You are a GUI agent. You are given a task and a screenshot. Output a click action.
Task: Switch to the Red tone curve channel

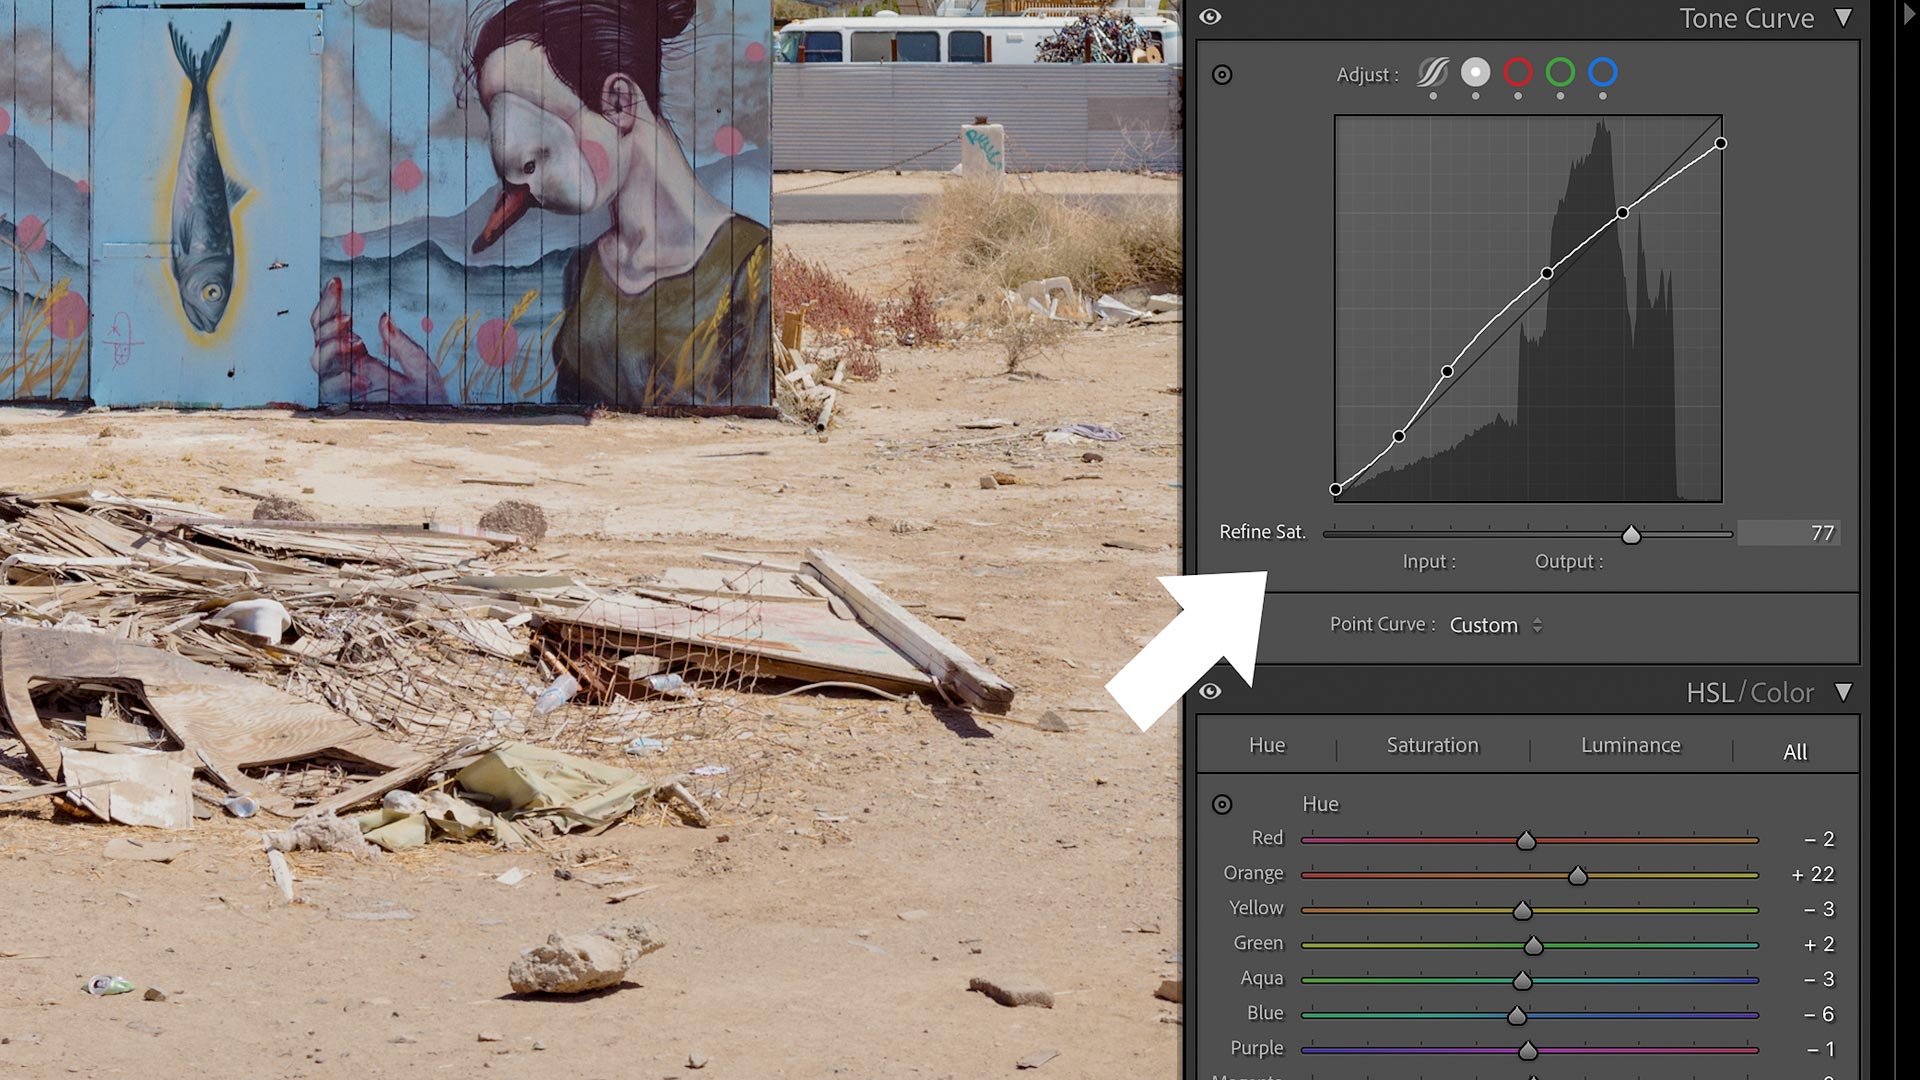pos(1519,73)
